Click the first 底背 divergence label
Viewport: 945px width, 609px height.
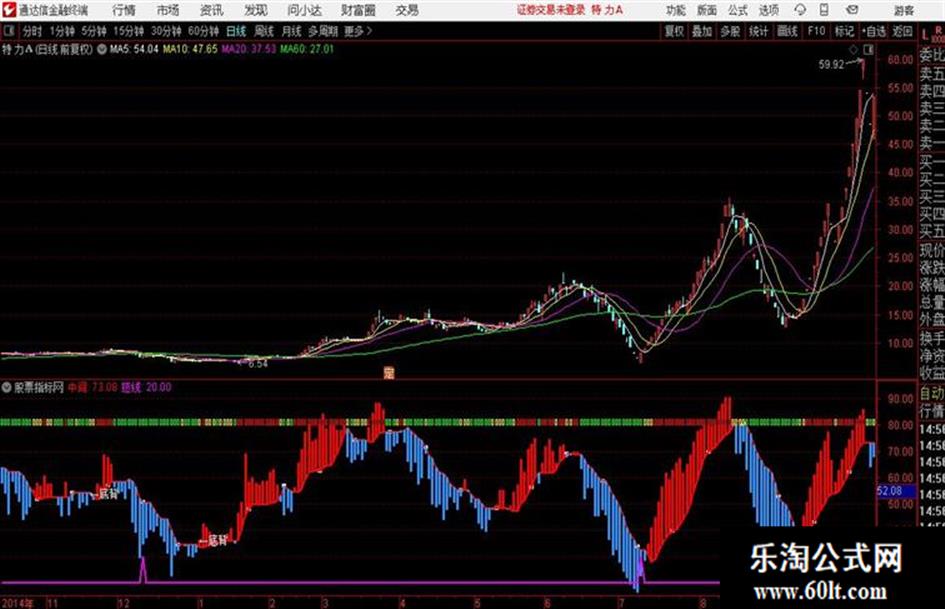pyautogui.click(x=107, y=494)
